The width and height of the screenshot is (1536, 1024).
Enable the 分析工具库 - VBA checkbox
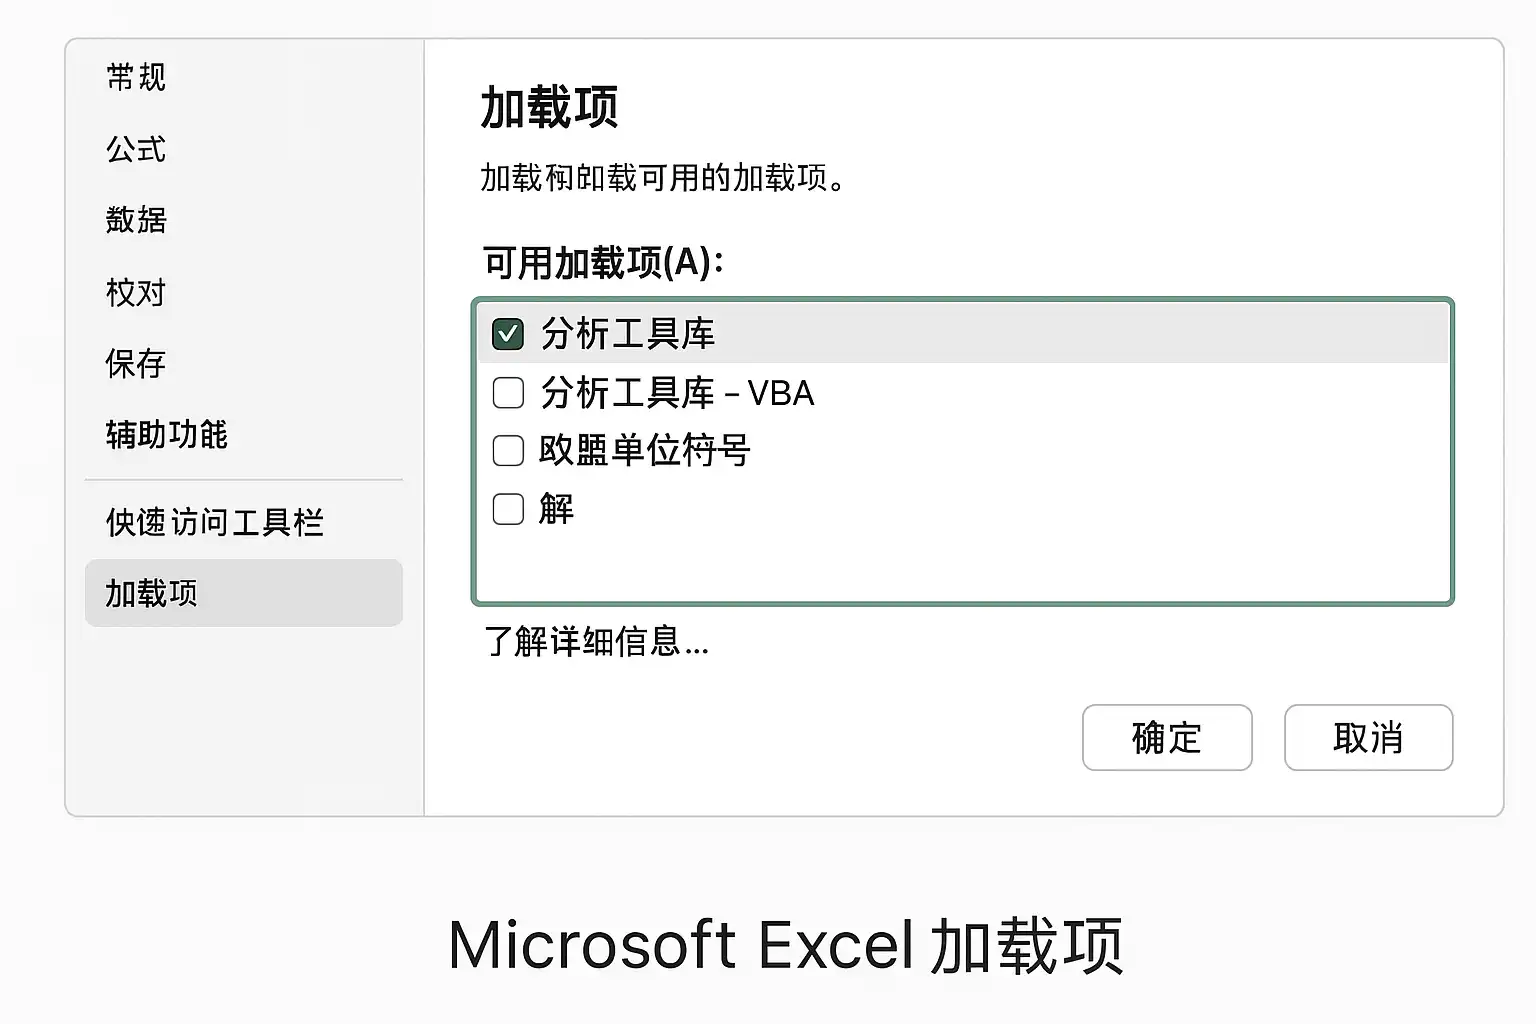508,392
